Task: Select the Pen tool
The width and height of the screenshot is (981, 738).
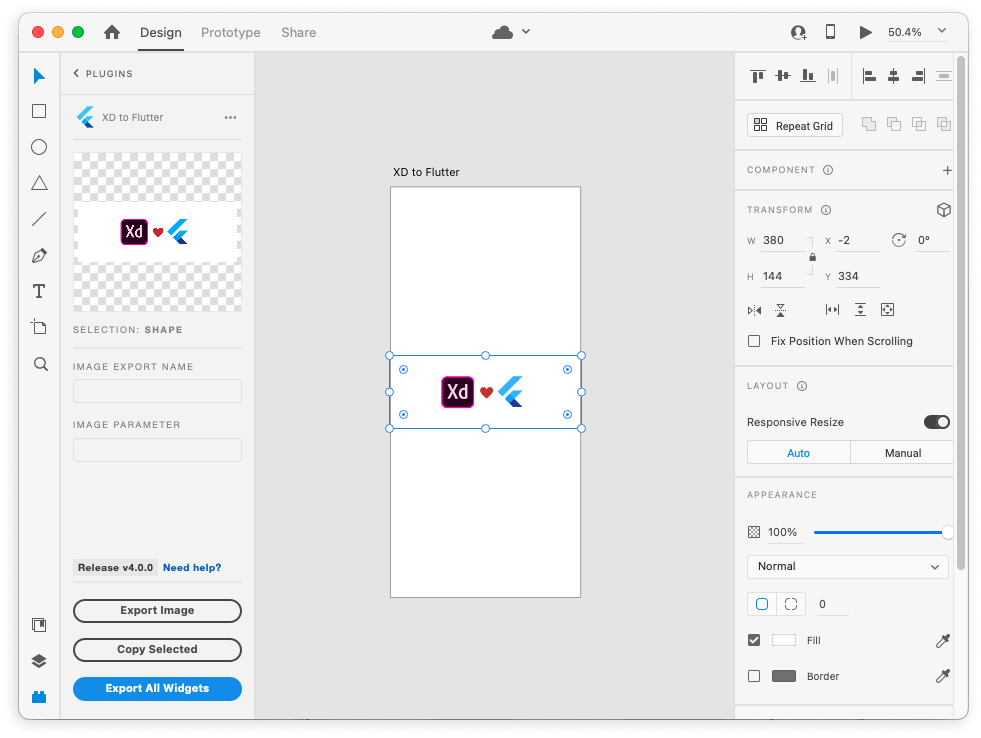Action: (39, 255)
